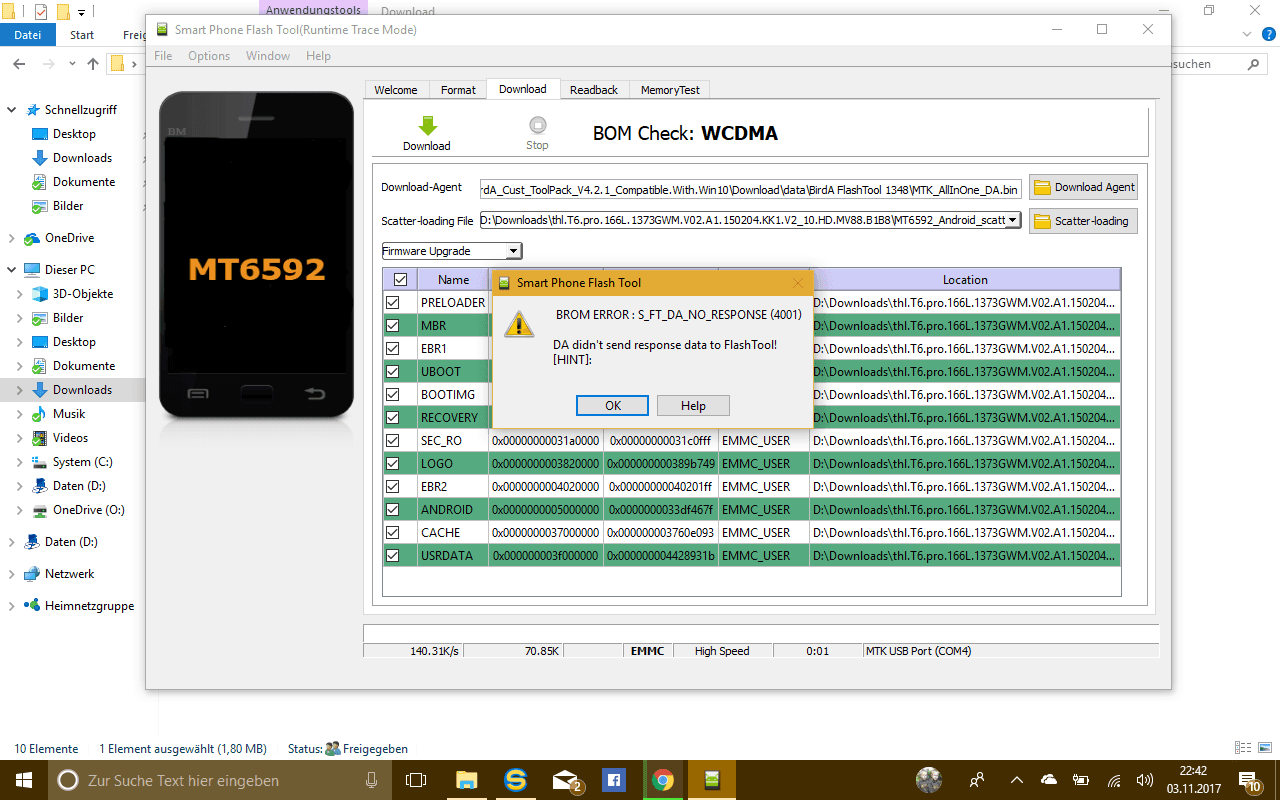Click Windows Start button
The width and height of the screenshot is (1280, 800).
[x=23, y=780]
